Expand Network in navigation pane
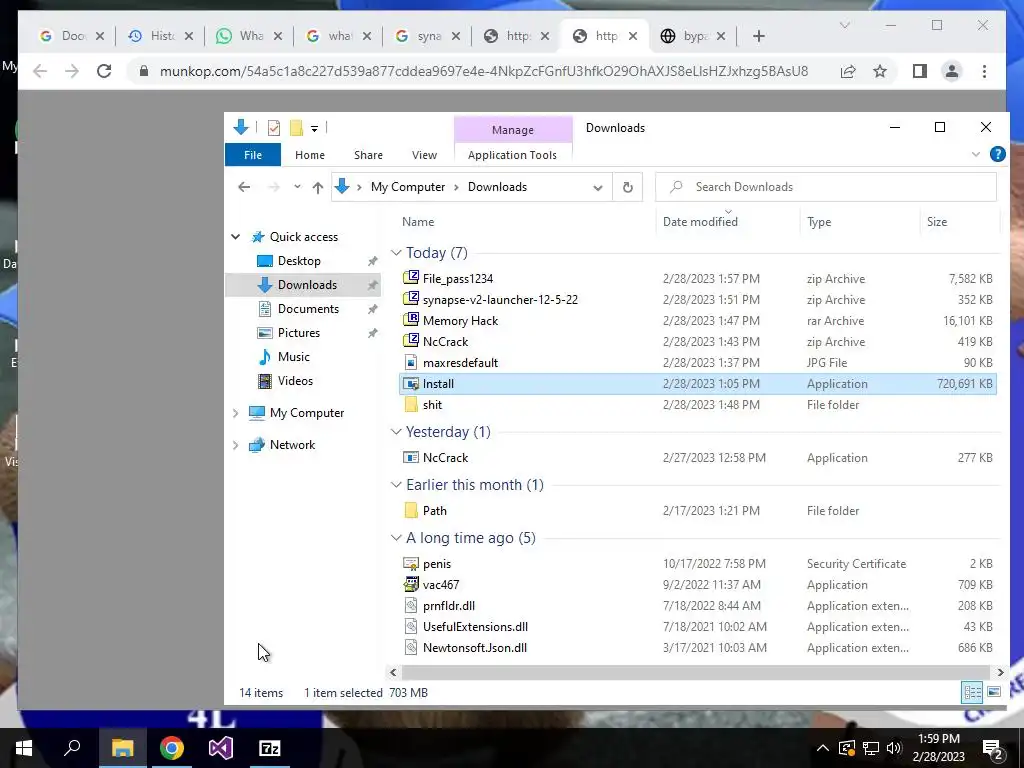This screenshot has width=1024, height=768. 236,445
